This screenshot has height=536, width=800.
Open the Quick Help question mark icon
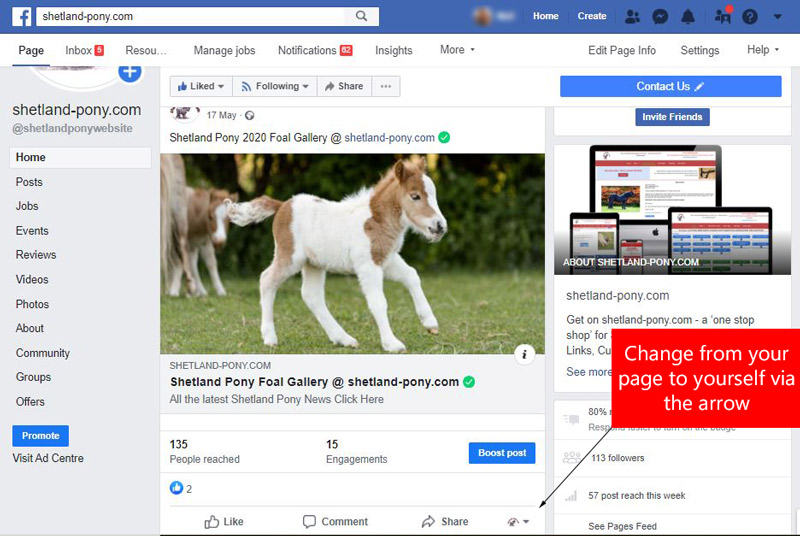point(749,17)
